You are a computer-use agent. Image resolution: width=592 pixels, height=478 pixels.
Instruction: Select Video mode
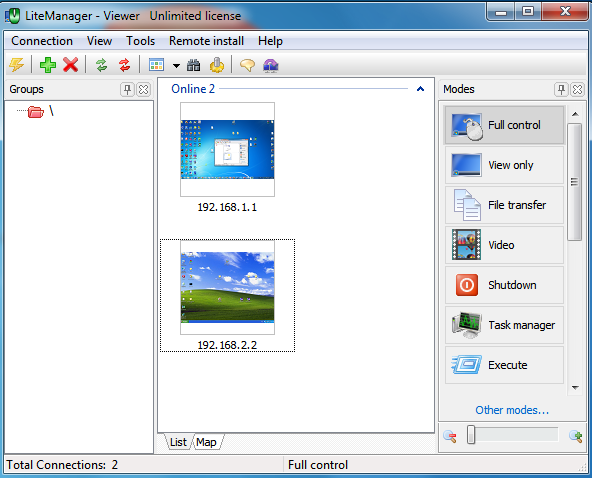click(x=504, y=245)
